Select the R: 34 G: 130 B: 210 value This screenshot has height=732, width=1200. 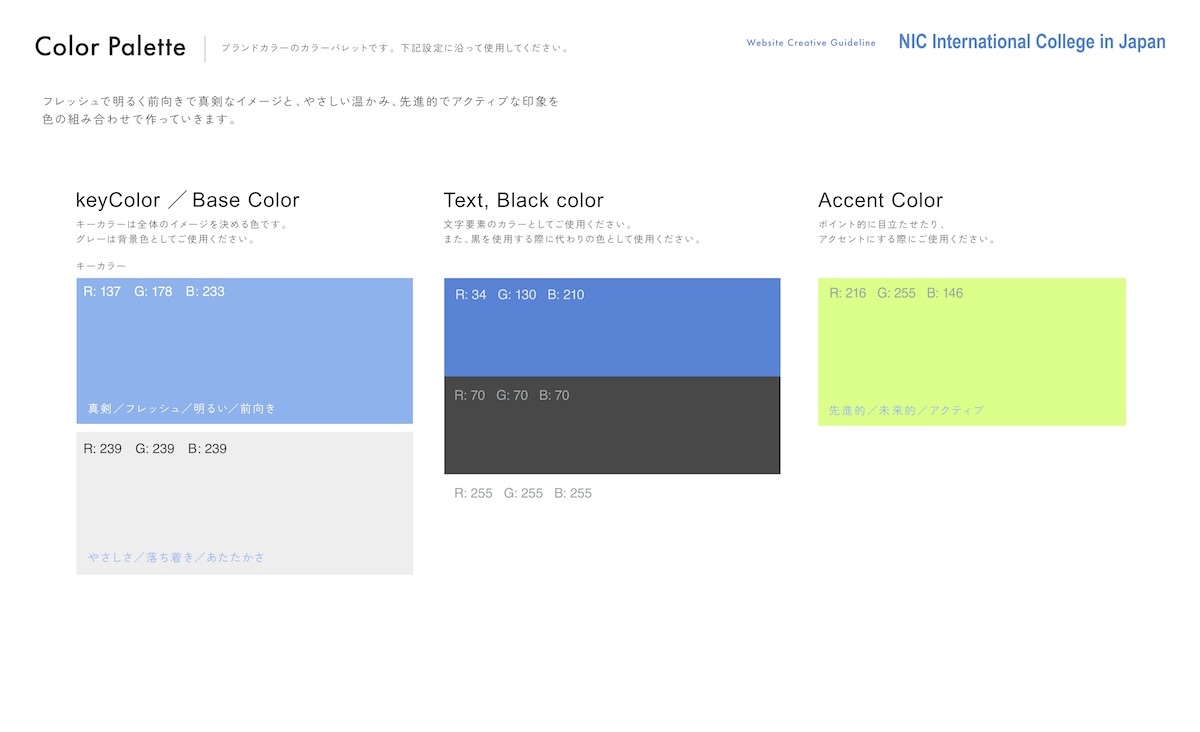coord(519,295)
